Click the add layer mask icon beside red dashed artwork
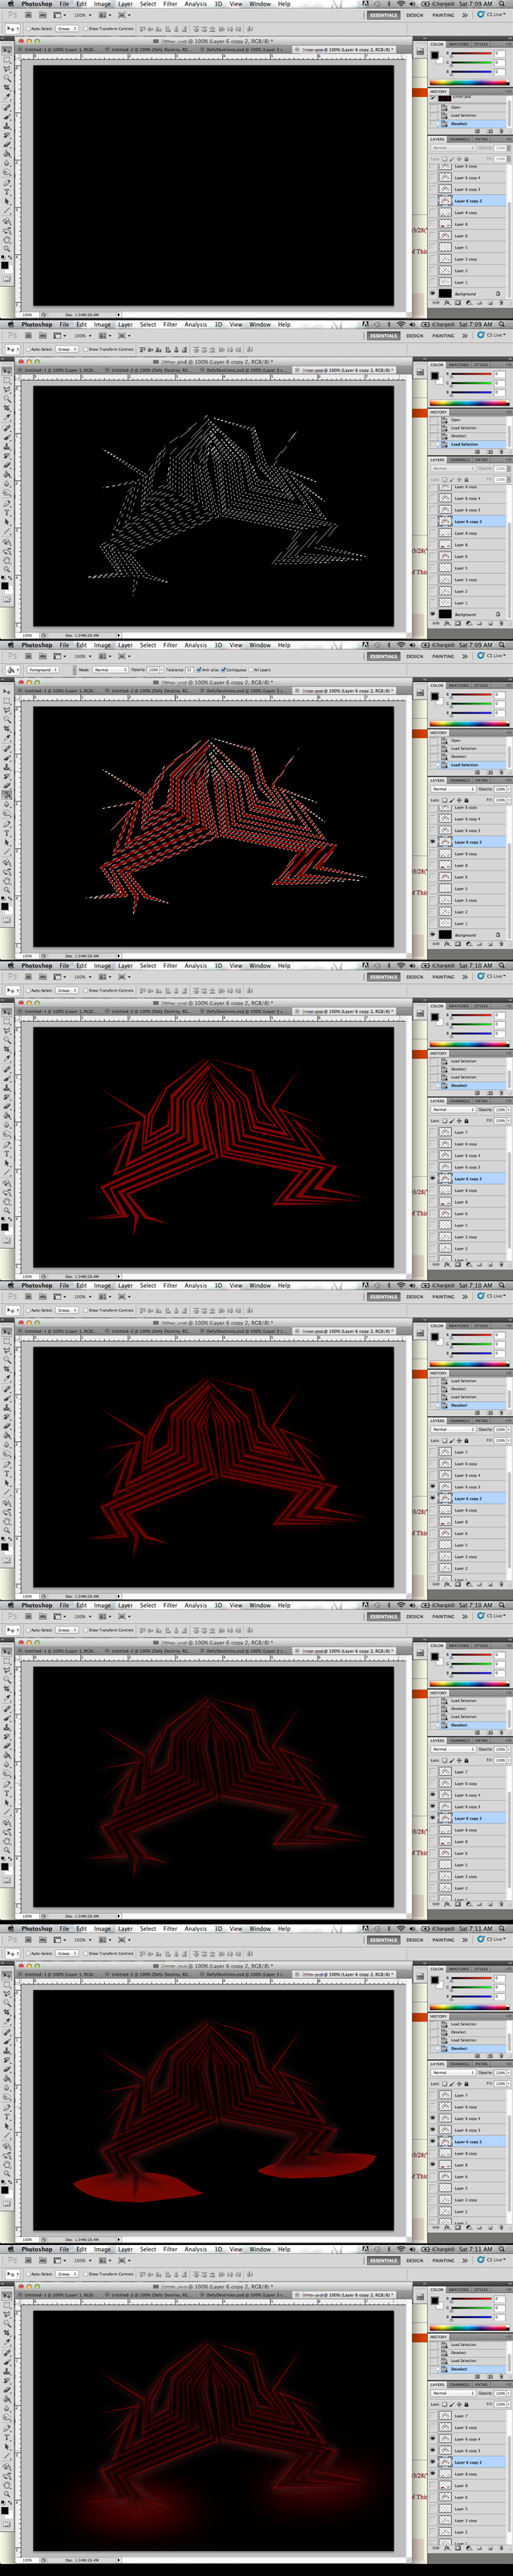The height and width of the screenshot is (2576, 513). (x=457, y=944)
